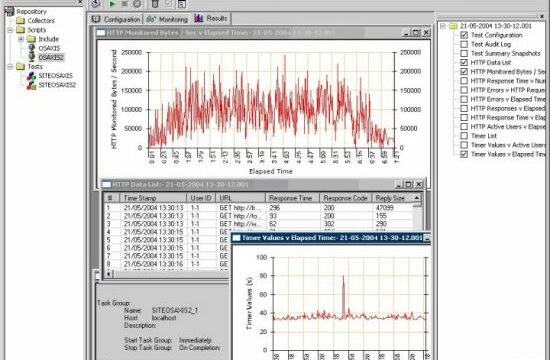This screenshot has height=360, width=550.
Task: Click Response Time cell 296
Action: (275, 208)
